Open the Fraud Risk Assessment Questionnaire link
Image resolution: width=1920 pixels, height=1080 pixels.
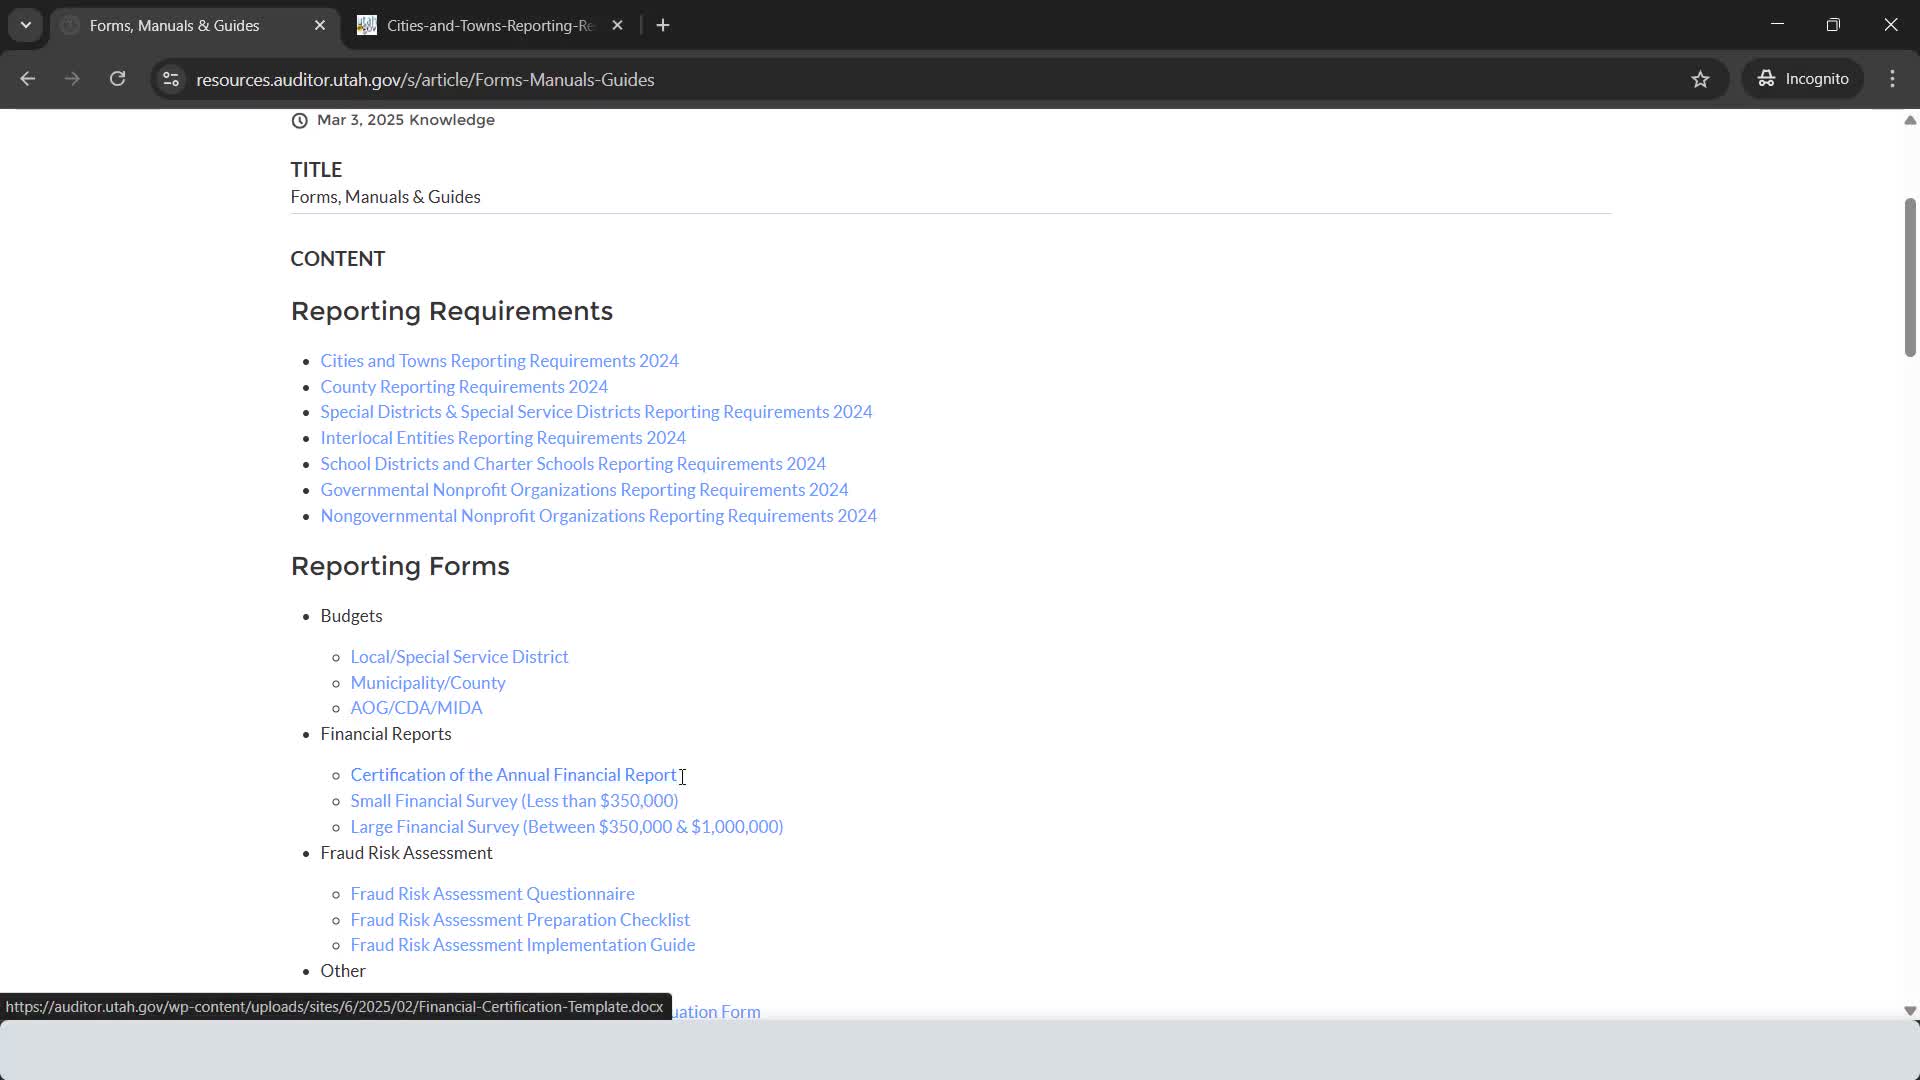click(492, 894)
